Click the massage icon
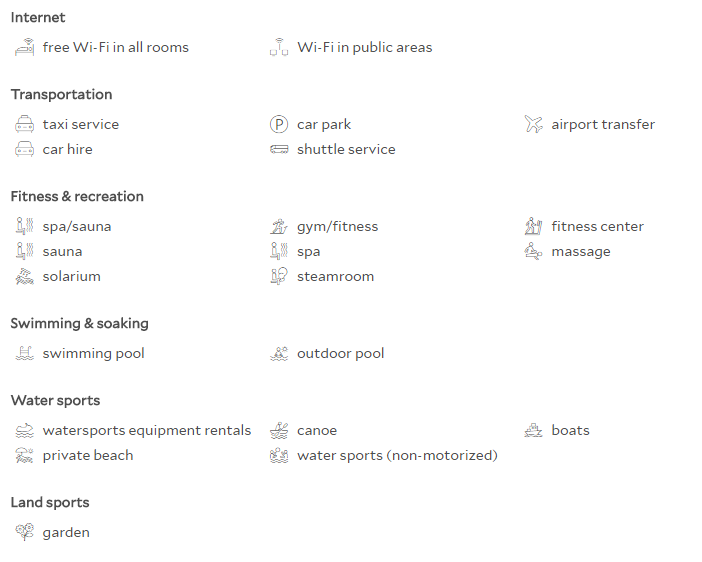702x562 pixels. point(533,251)
